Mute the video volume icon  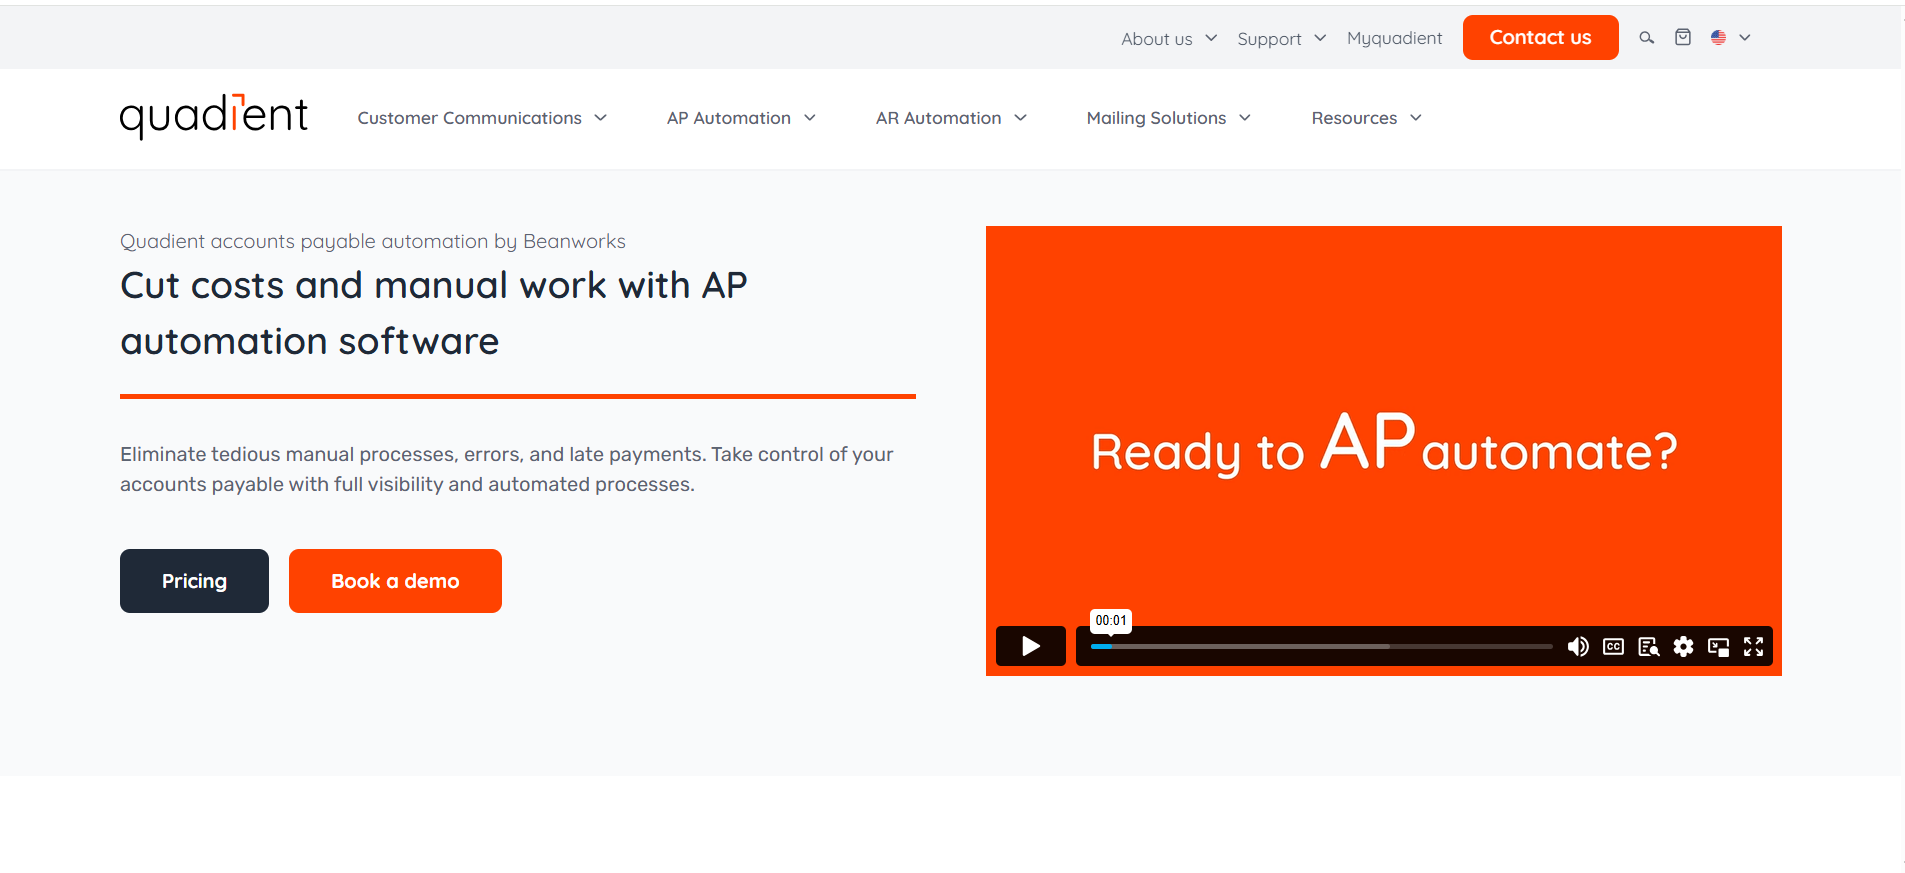(x=1578, y=647)
